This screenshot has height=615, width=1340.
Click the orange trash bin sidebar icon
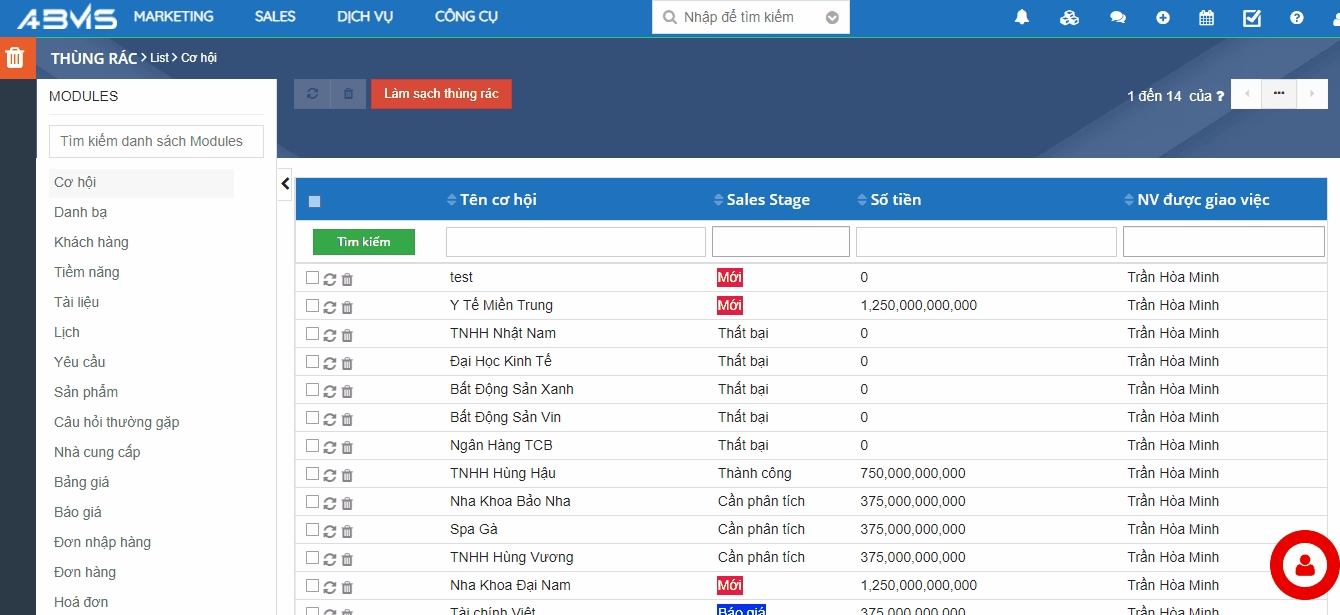(x=15, y=57)
